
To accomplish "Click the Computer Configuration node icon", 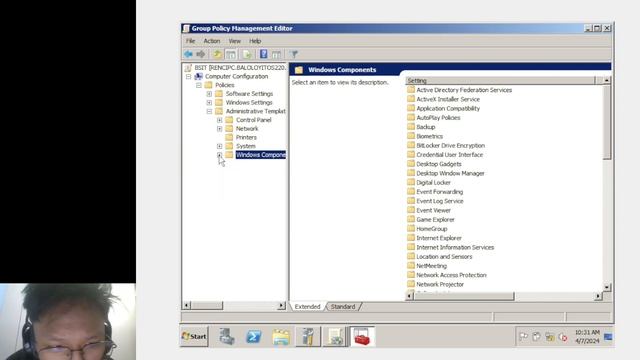I will point(199,76).
